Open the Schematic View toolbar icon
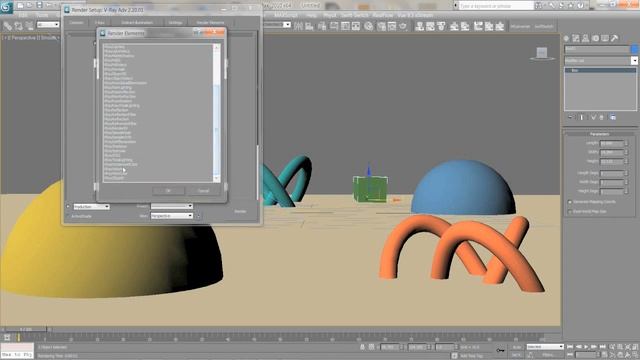 pos(356,27)
